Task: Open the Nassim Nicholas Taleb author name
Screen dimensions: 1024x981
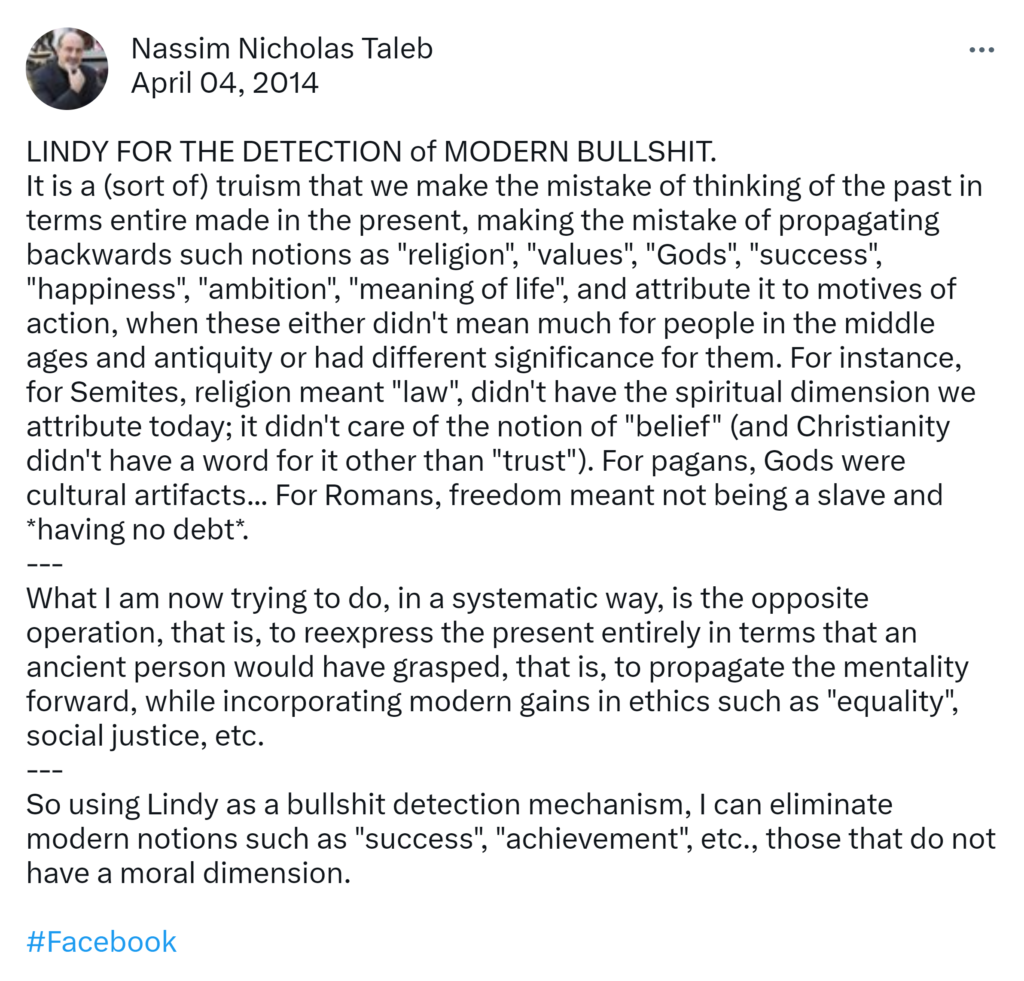Action: point(282,49)
